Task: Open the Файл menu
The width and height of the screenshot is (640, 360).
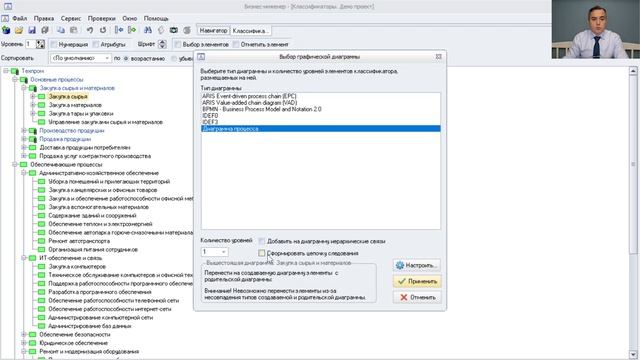Action: (20, 19)
